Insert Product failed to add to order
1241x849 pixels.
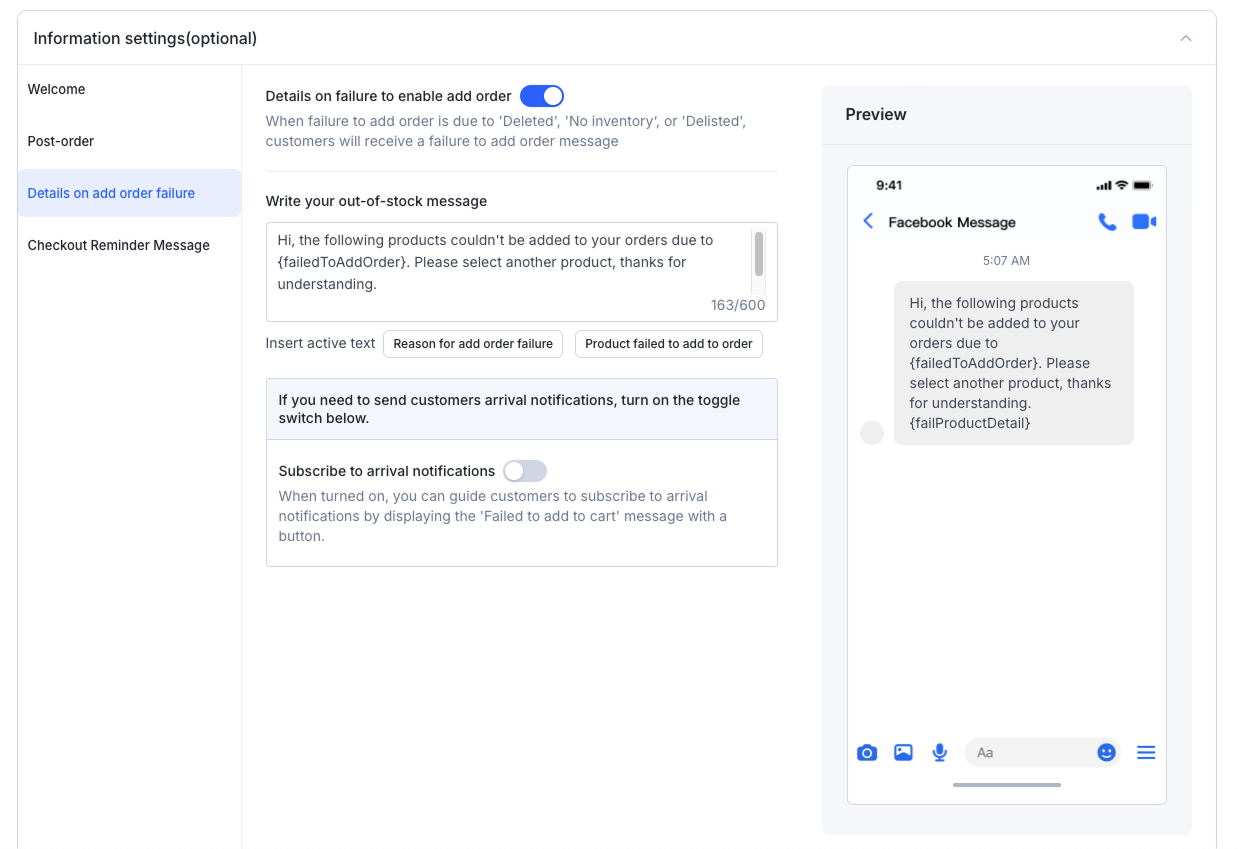point(668,344)
